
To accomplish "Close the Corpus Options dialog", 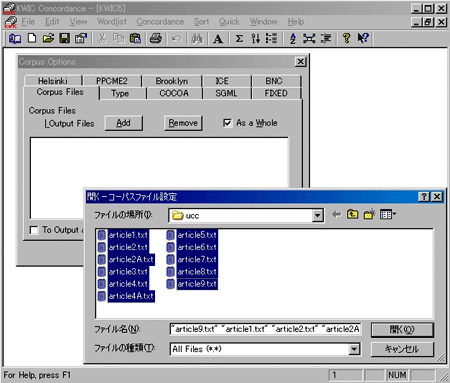I will point(301,62).
